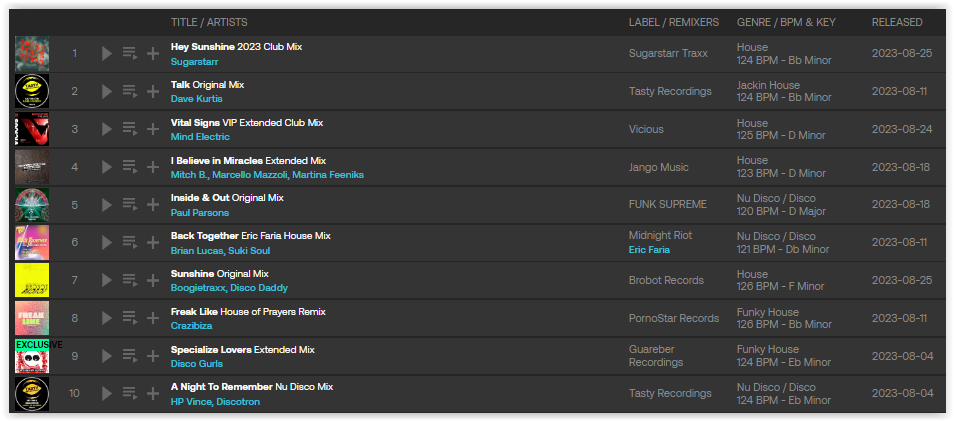Add Vital Signs to a playlist
This screenshot has width=954, height=421.
click(x=153, y=129)
